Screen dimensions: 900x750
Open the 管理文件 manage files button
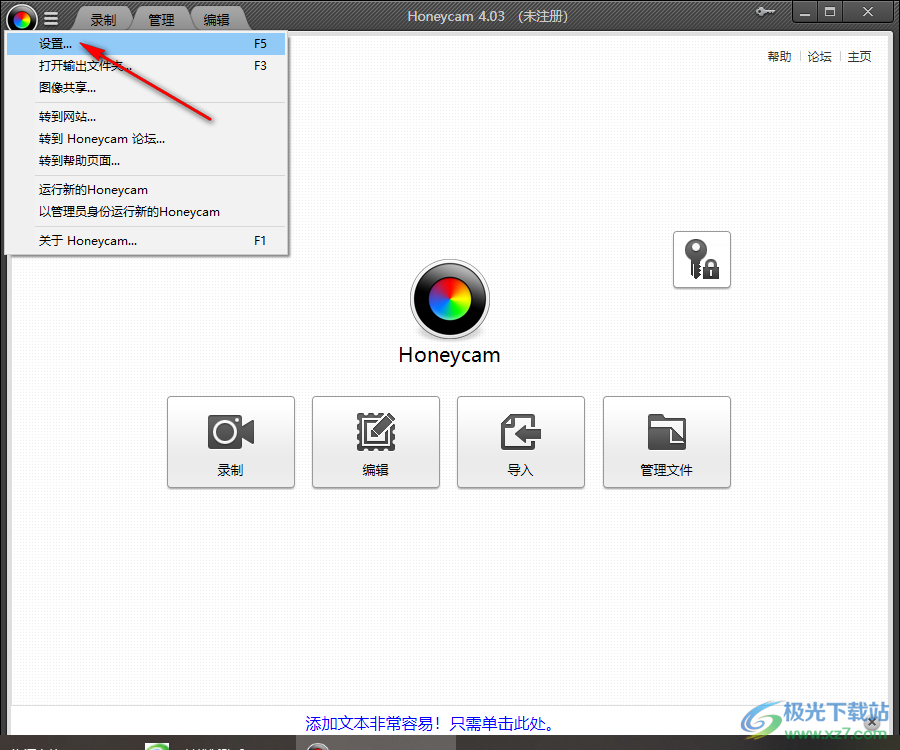point(666,442)
